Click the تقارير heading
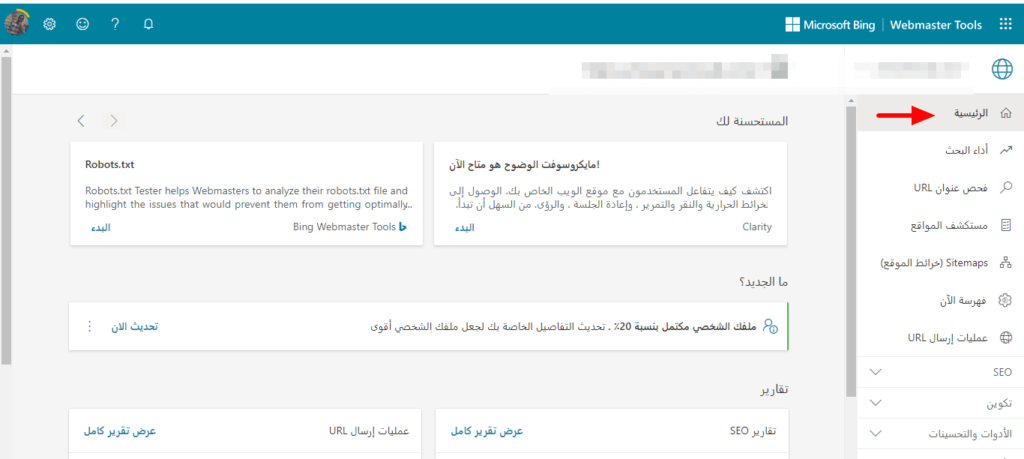This screenshot has height=459, width=1024. coord(774,390)
